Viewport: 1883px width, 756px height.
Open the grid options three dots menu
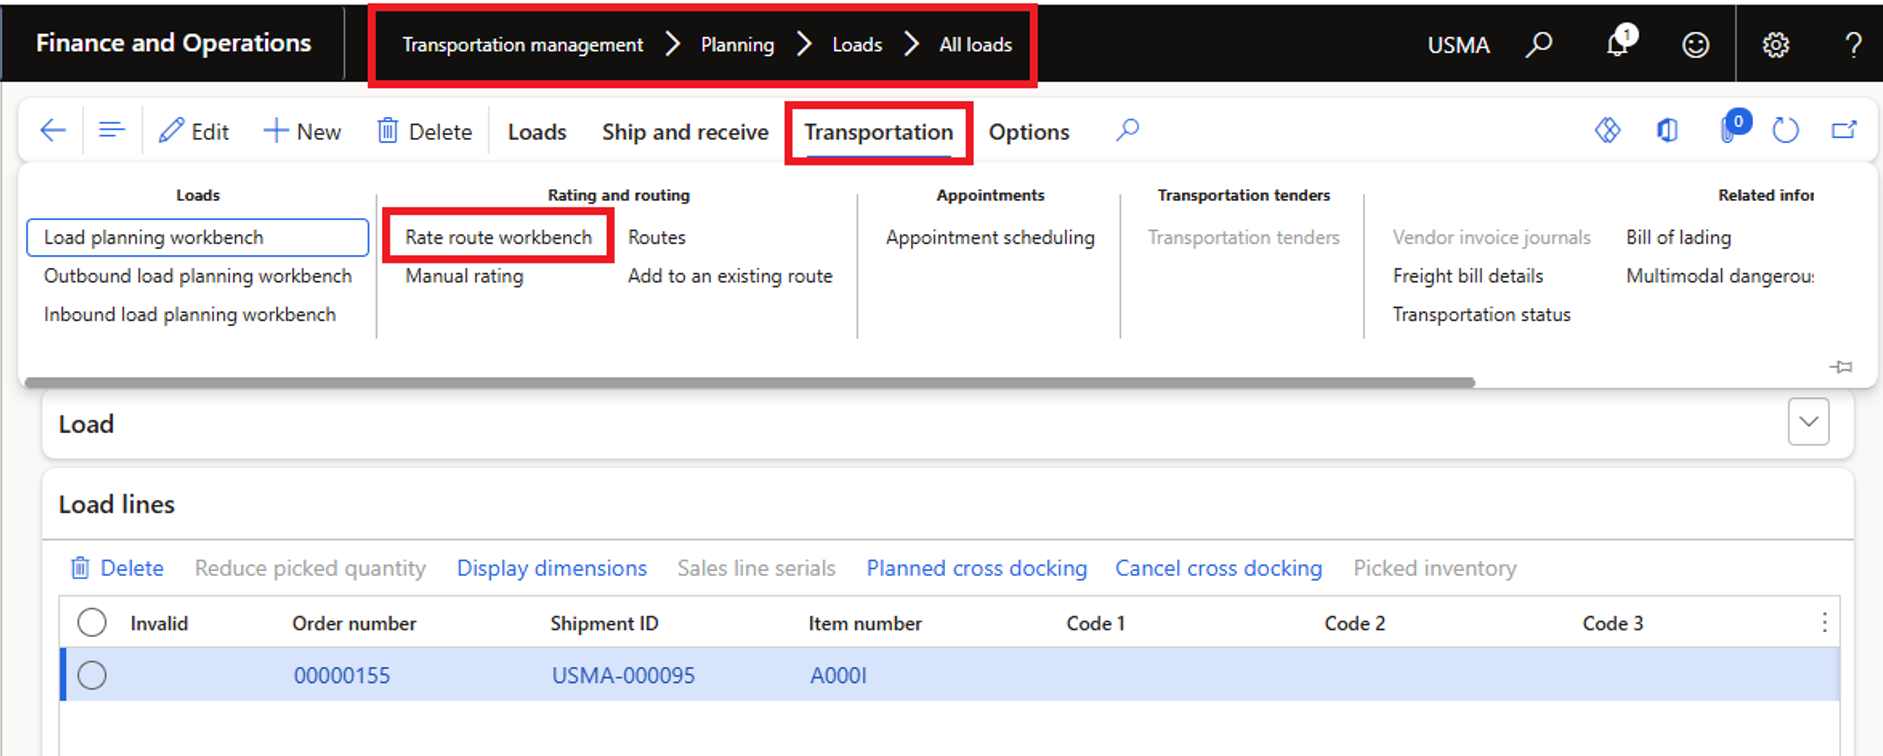pyautogui.click(x=1824, y=623)
